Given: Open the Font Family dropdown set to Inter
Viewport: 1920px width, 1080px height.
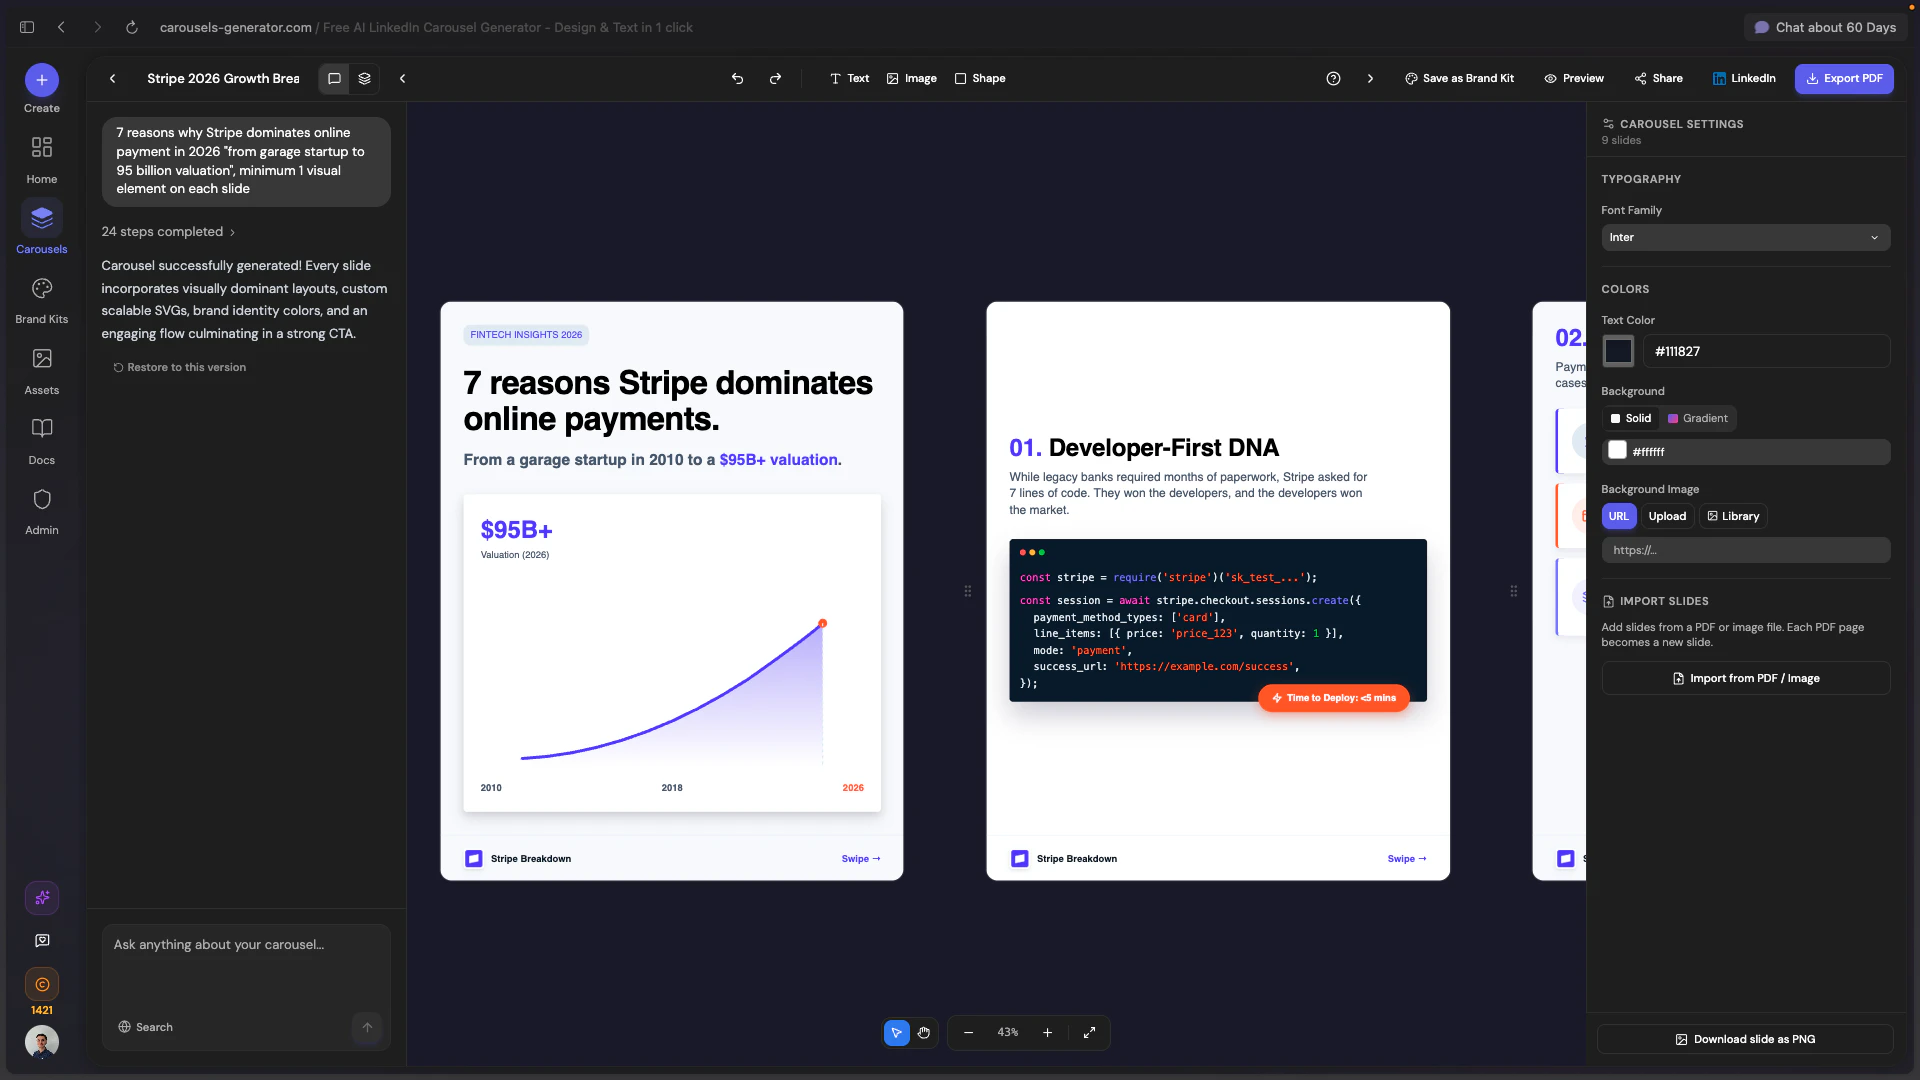Looking at the screenshot, I should pyautogui.click(x=1745, y=237).
